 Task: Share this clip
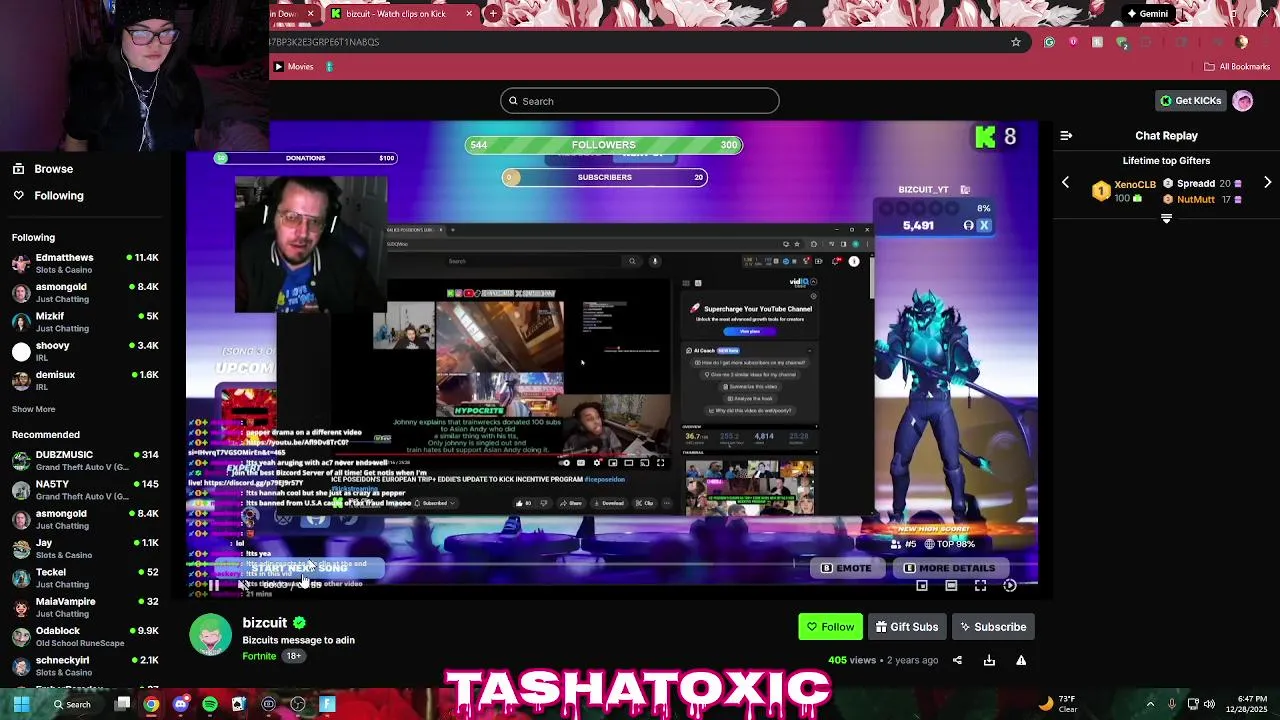pyautogui.click(x=957, y=660)
